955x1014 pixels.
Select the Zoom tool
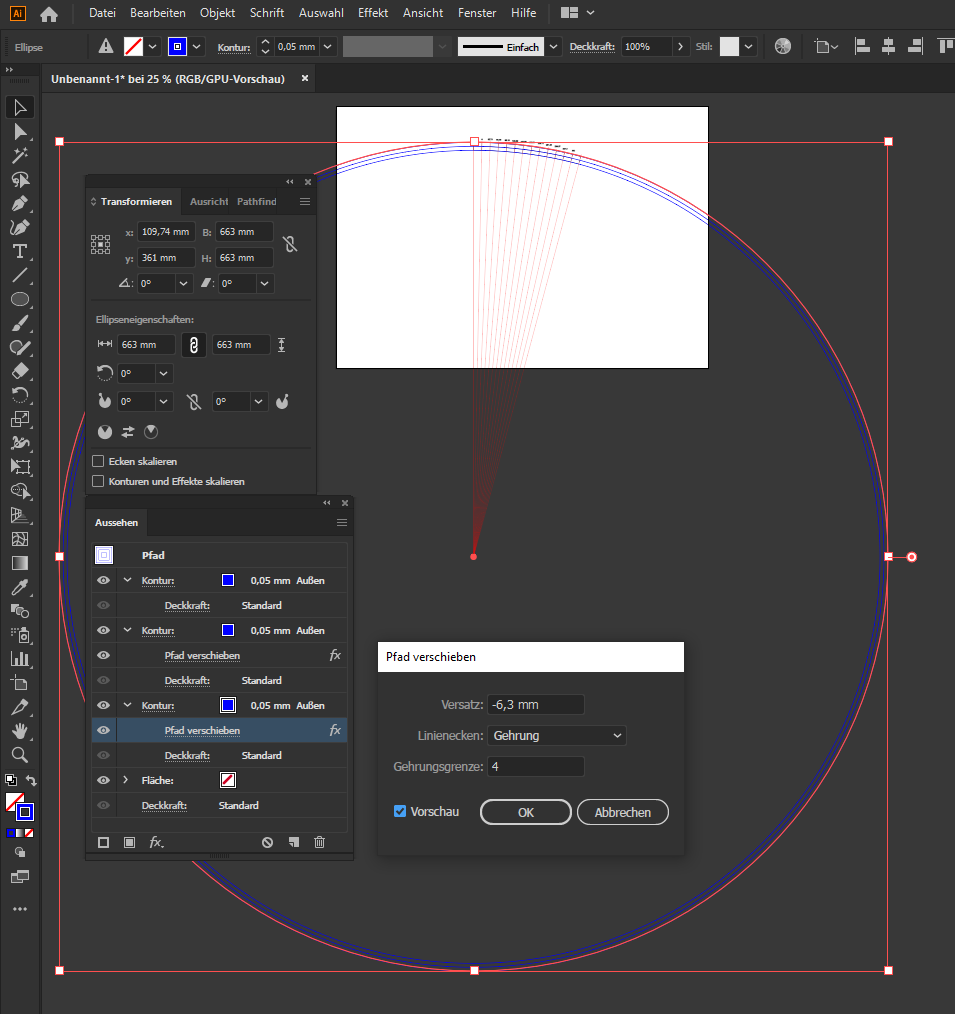[18, 755]
